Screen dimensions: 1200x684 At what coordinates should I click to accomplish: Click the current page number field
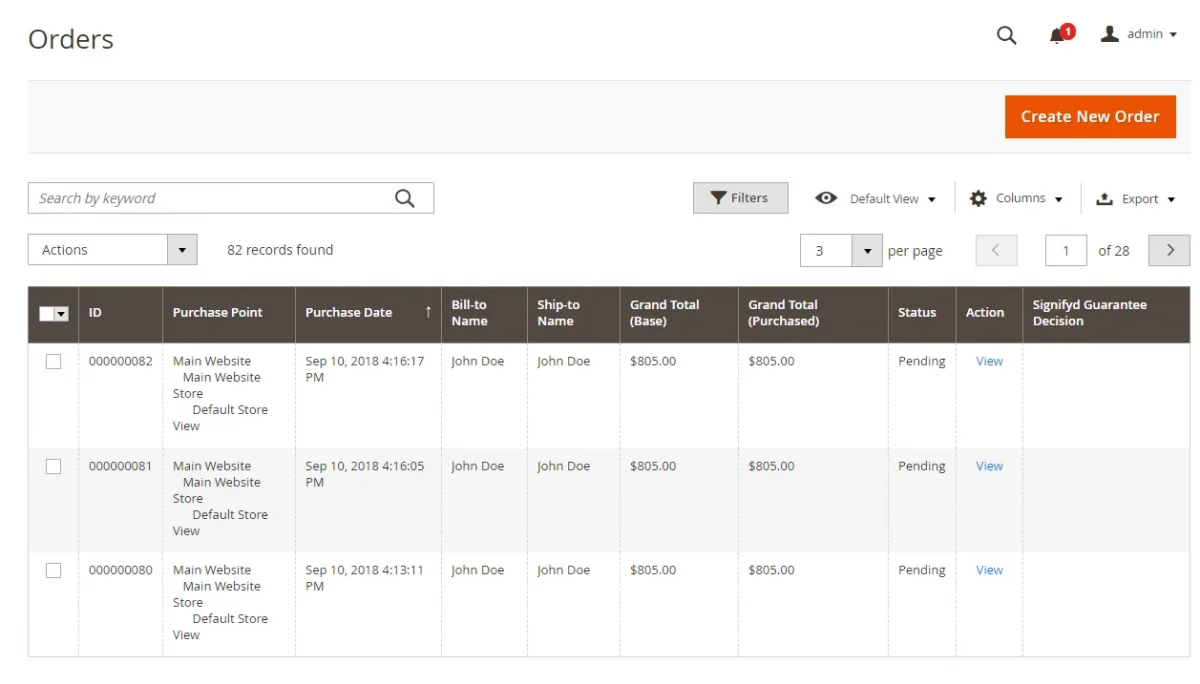point(1065,250)
